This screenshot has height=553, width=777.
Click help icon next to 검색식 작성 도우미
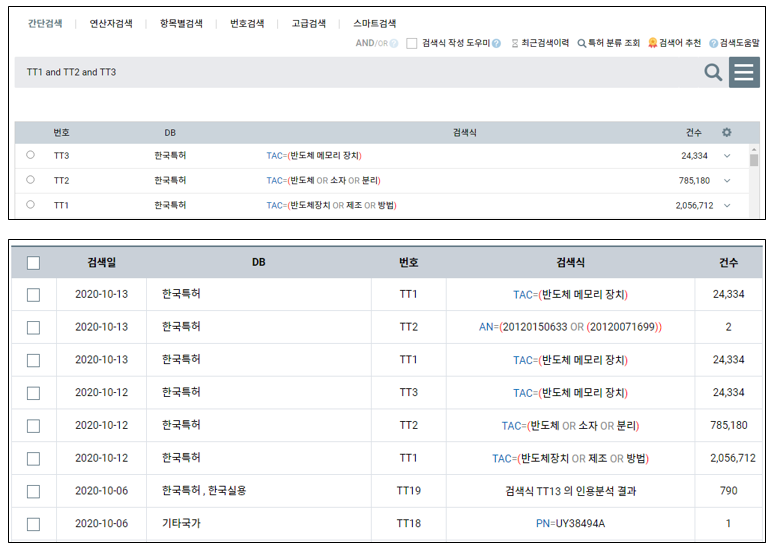coord(496,43)
